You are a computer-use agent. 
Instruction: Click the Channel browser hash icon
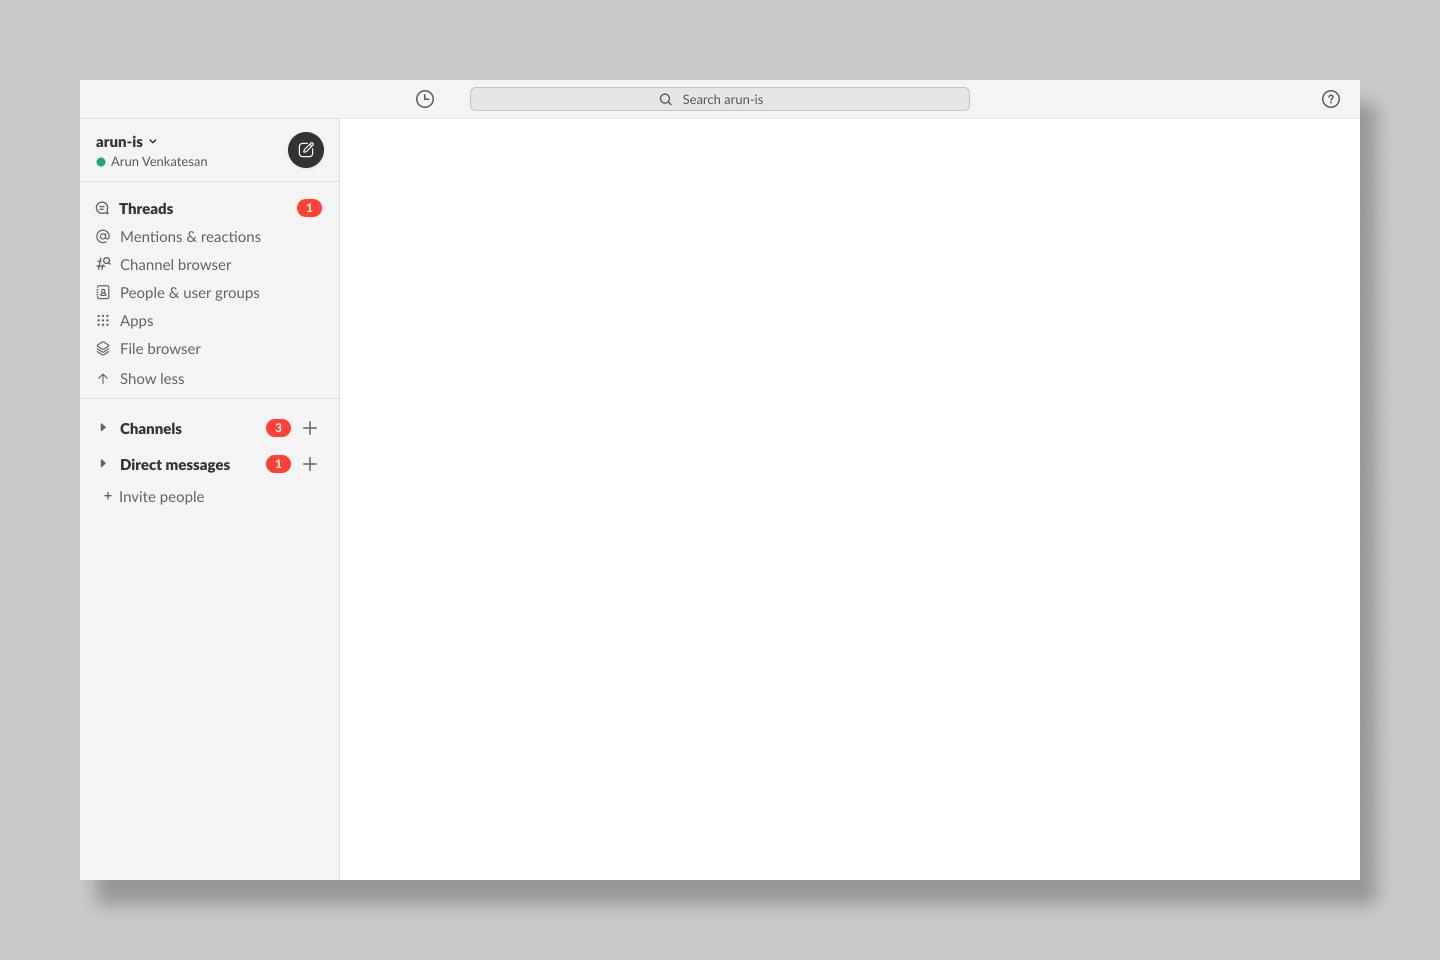coord(102,264)
